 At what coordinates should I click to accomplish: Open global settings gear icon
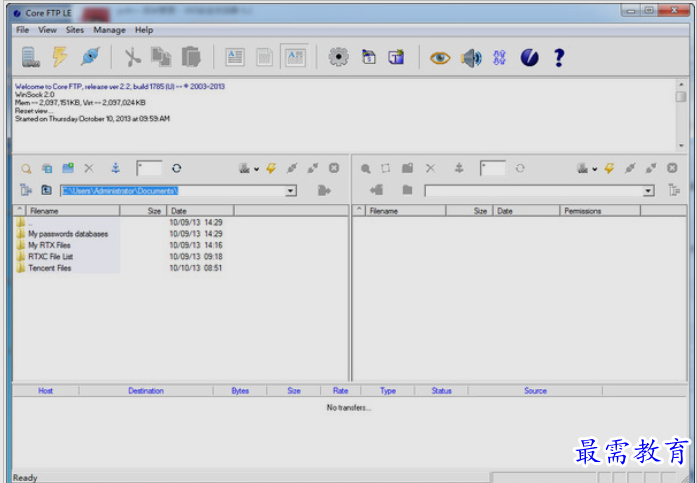tap(338, 57)
